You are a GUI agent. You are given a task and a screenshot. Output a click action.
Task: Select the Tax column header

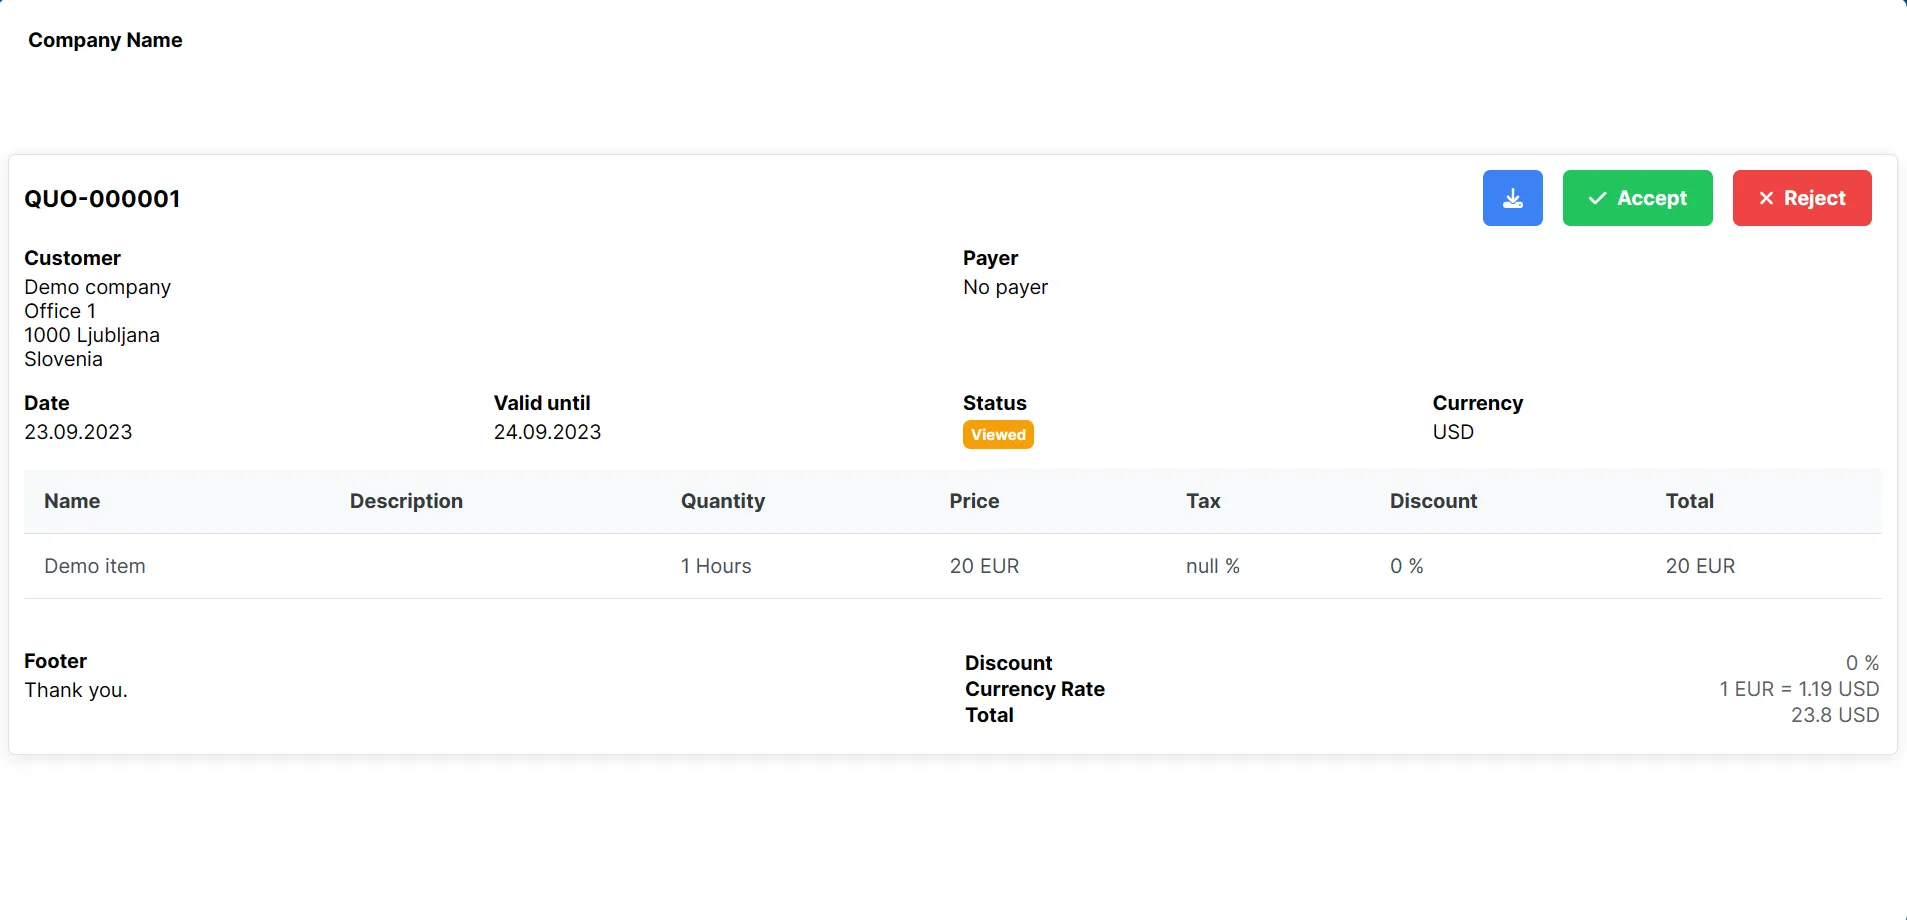(1203, 501)
